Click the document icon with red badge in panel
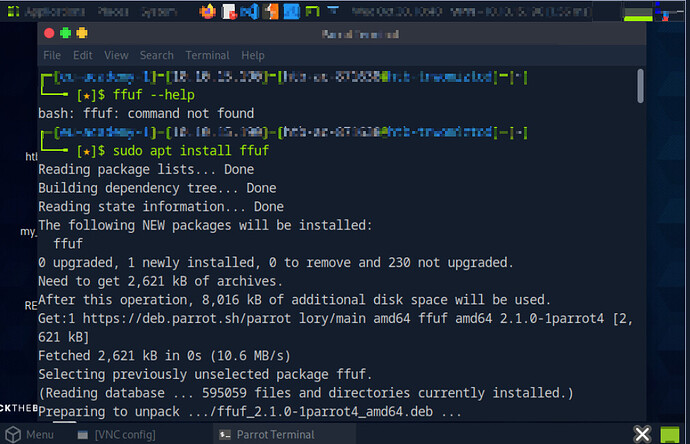690x444 pixels. point(229,11)
